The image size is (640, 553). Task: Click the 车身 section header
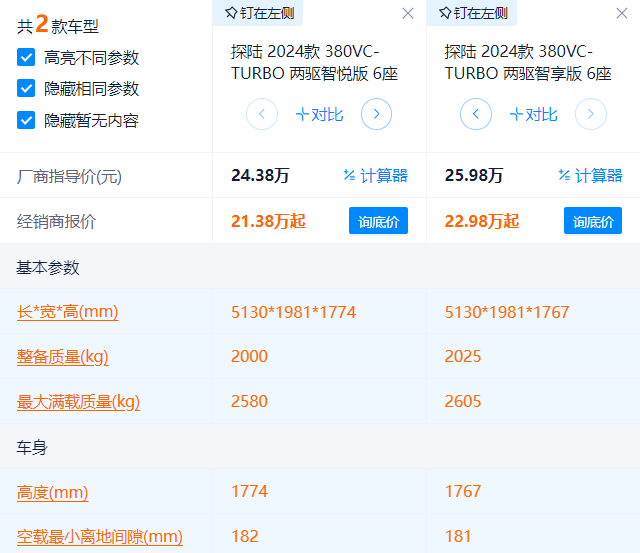32,447
